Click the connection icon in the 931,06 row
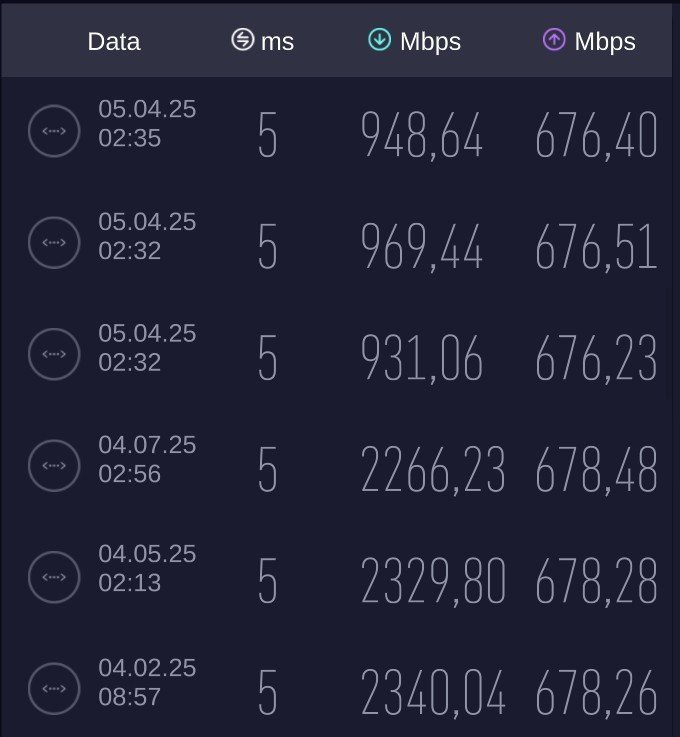The width and height of the screenshot is (680, 737). 54,354
